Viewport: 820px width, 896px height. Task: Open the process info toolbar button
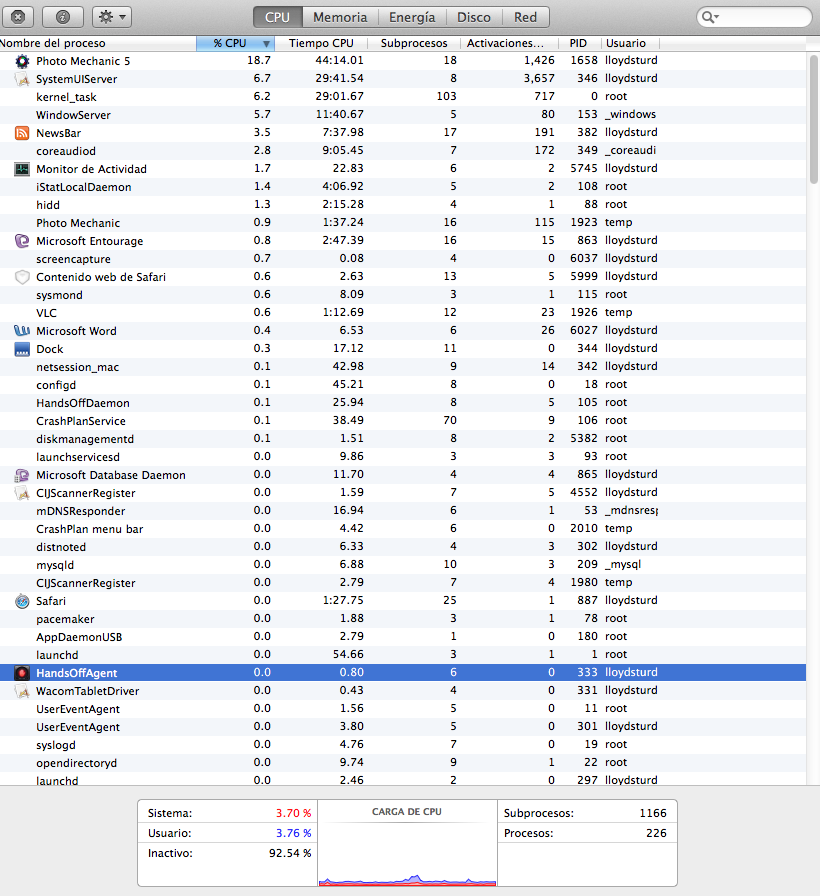point(63,17)
